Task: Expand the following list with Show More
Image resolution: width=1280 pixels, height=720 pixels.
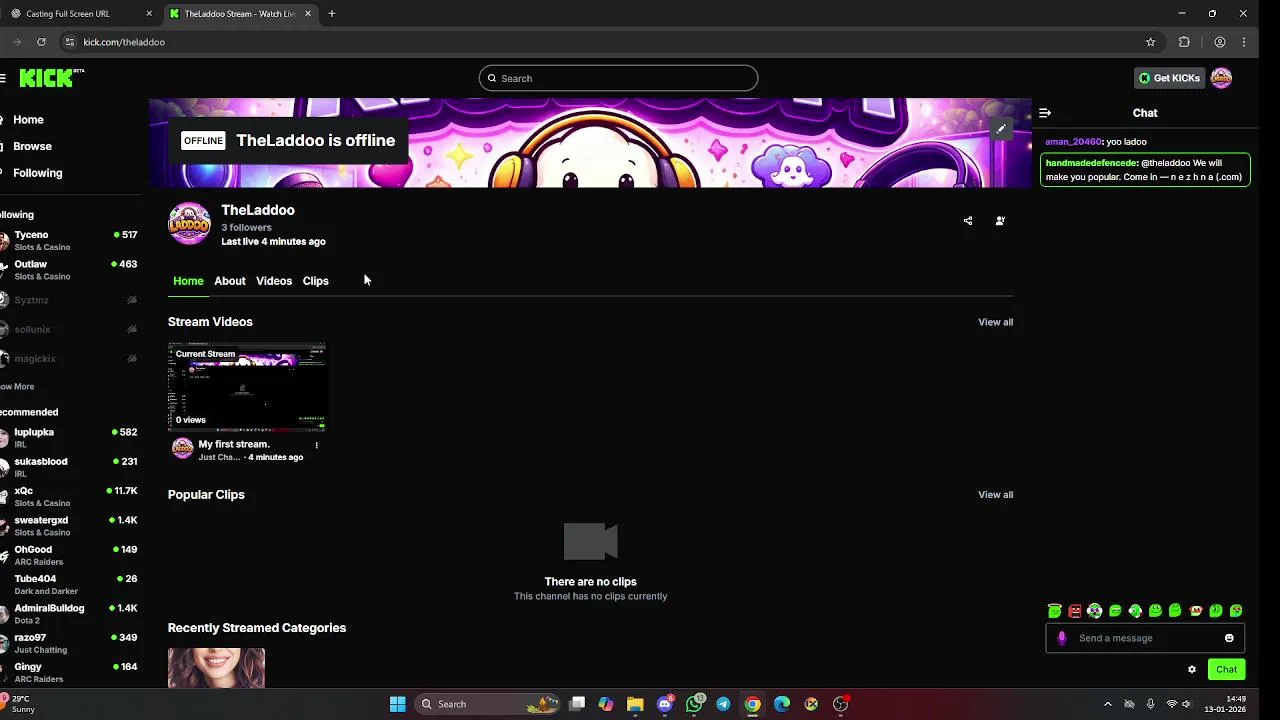Action: (17, 387)
